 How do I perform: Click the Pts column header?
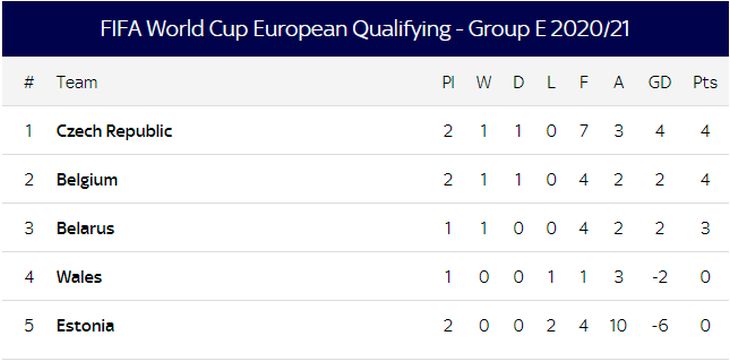(x=705, y=83)
